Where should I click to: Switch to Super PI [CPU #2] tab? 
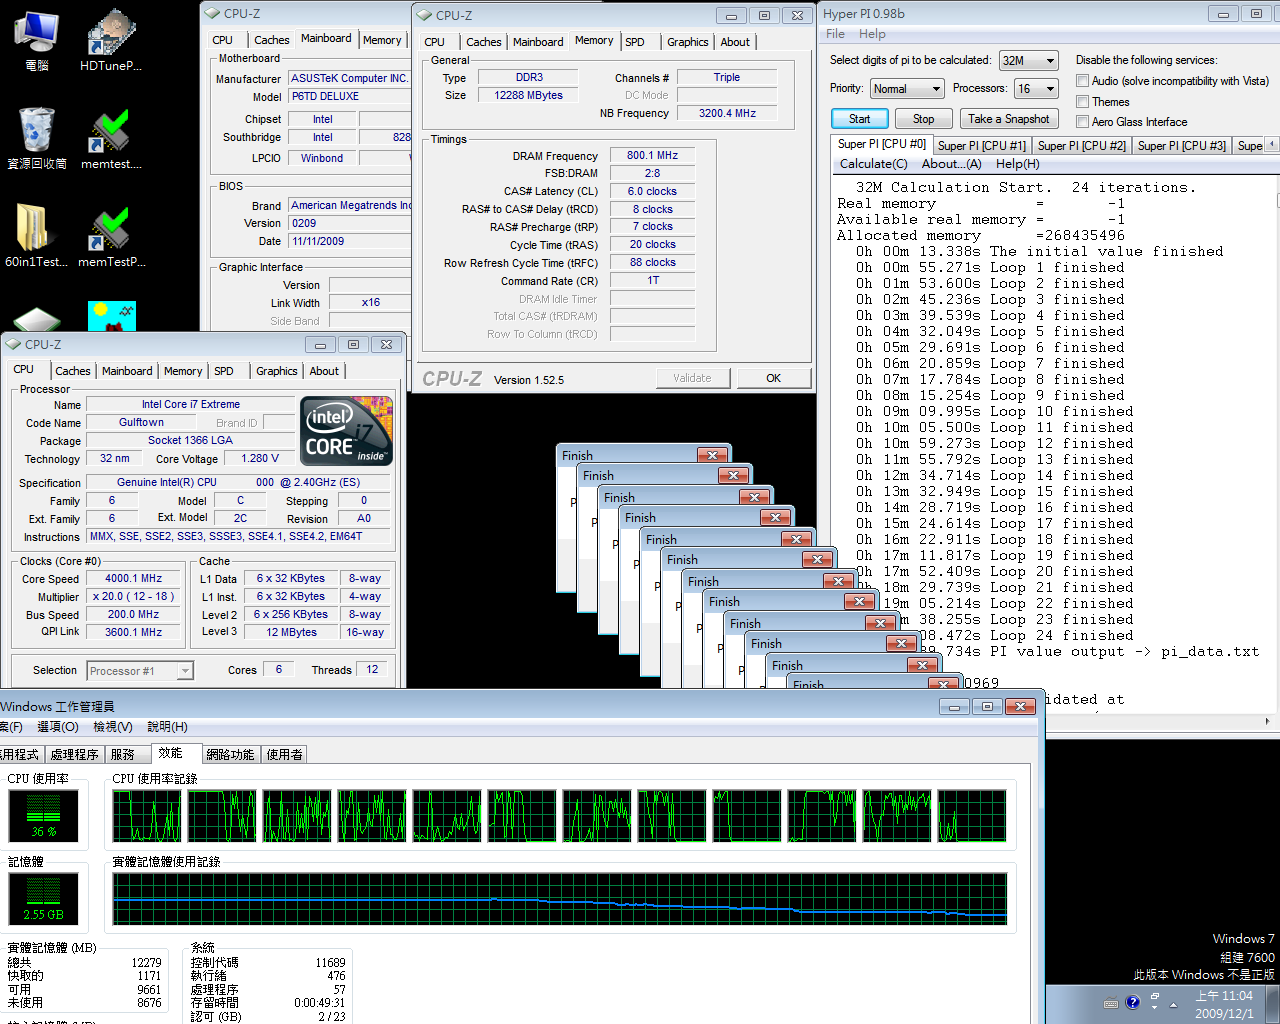click(1082, 146)
